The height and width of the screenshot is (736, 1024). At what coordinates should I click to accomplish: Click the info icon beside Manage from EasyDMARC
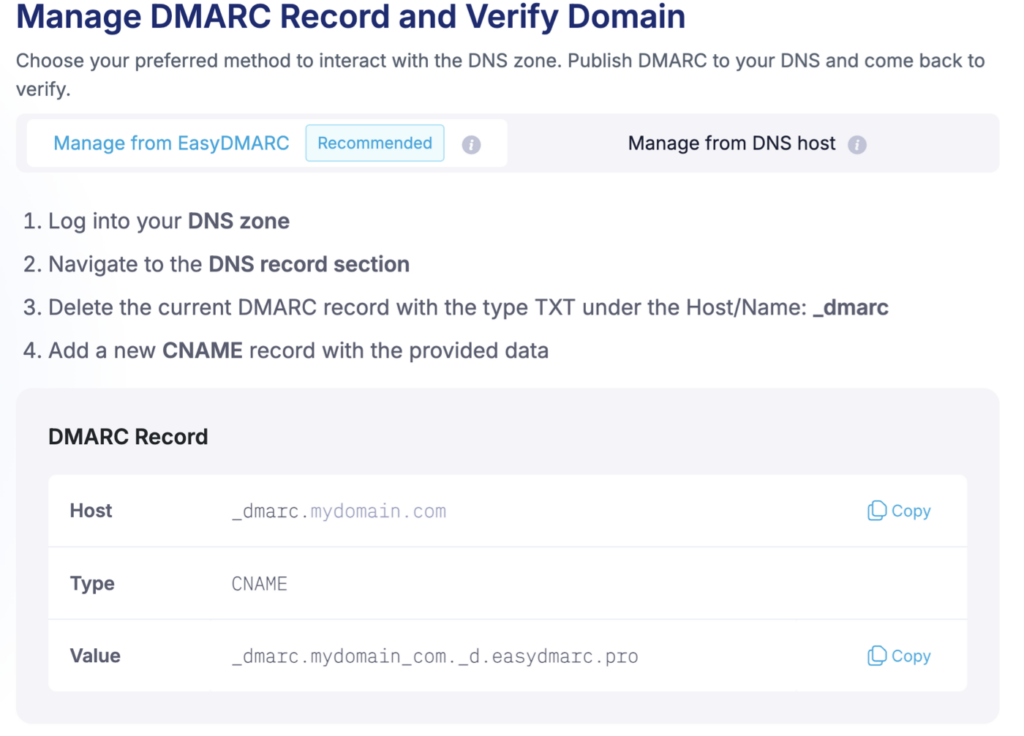pos(471,144)
